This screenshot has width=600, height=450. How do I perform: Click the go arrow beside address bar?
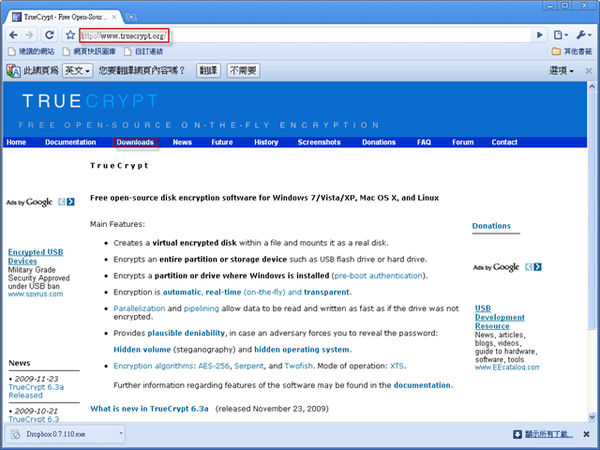coord(540,35)
